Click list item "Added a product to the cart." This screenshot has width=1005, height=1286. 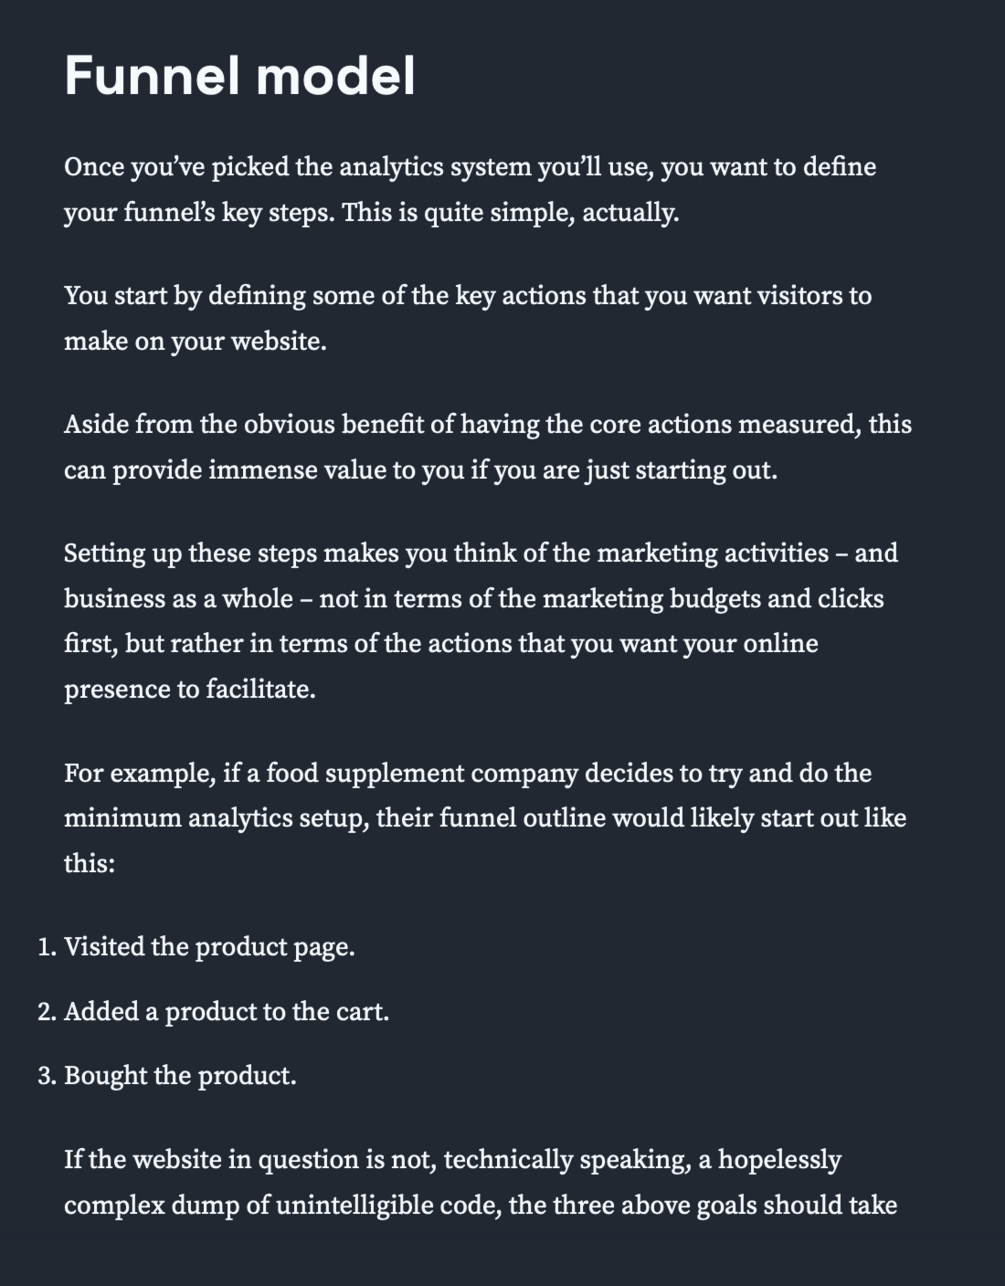click(x=226, y=1011)
